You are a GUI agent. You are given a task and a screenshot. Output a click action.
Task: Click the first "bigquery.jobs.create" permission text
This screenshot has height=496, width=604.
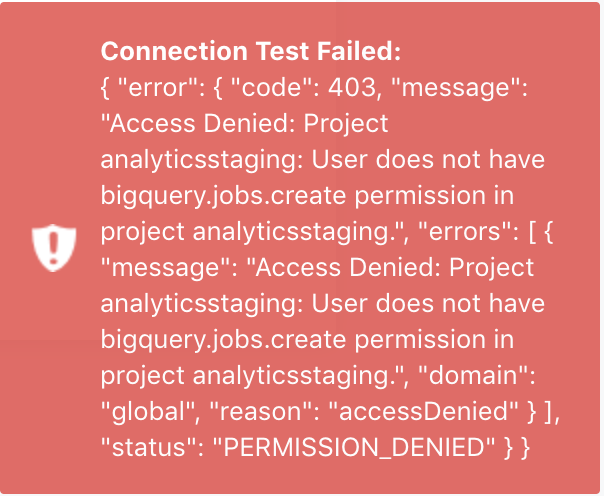[223, 195]
